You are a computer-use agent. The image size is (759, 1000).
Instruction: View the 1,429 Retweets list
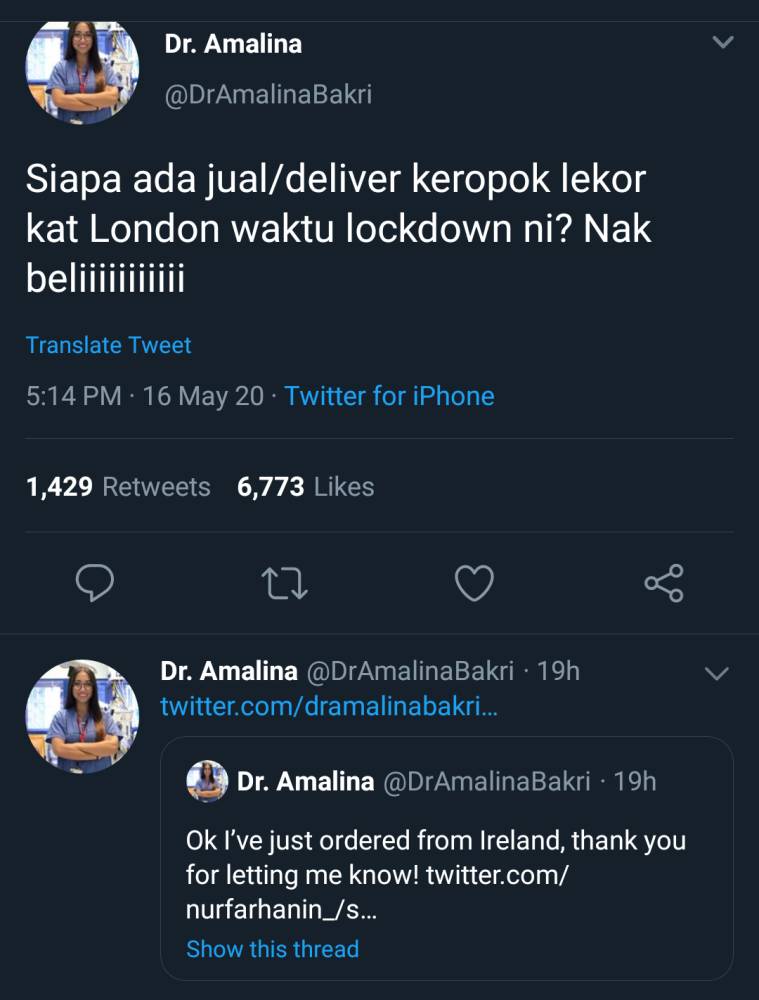(x=118, y=487)
